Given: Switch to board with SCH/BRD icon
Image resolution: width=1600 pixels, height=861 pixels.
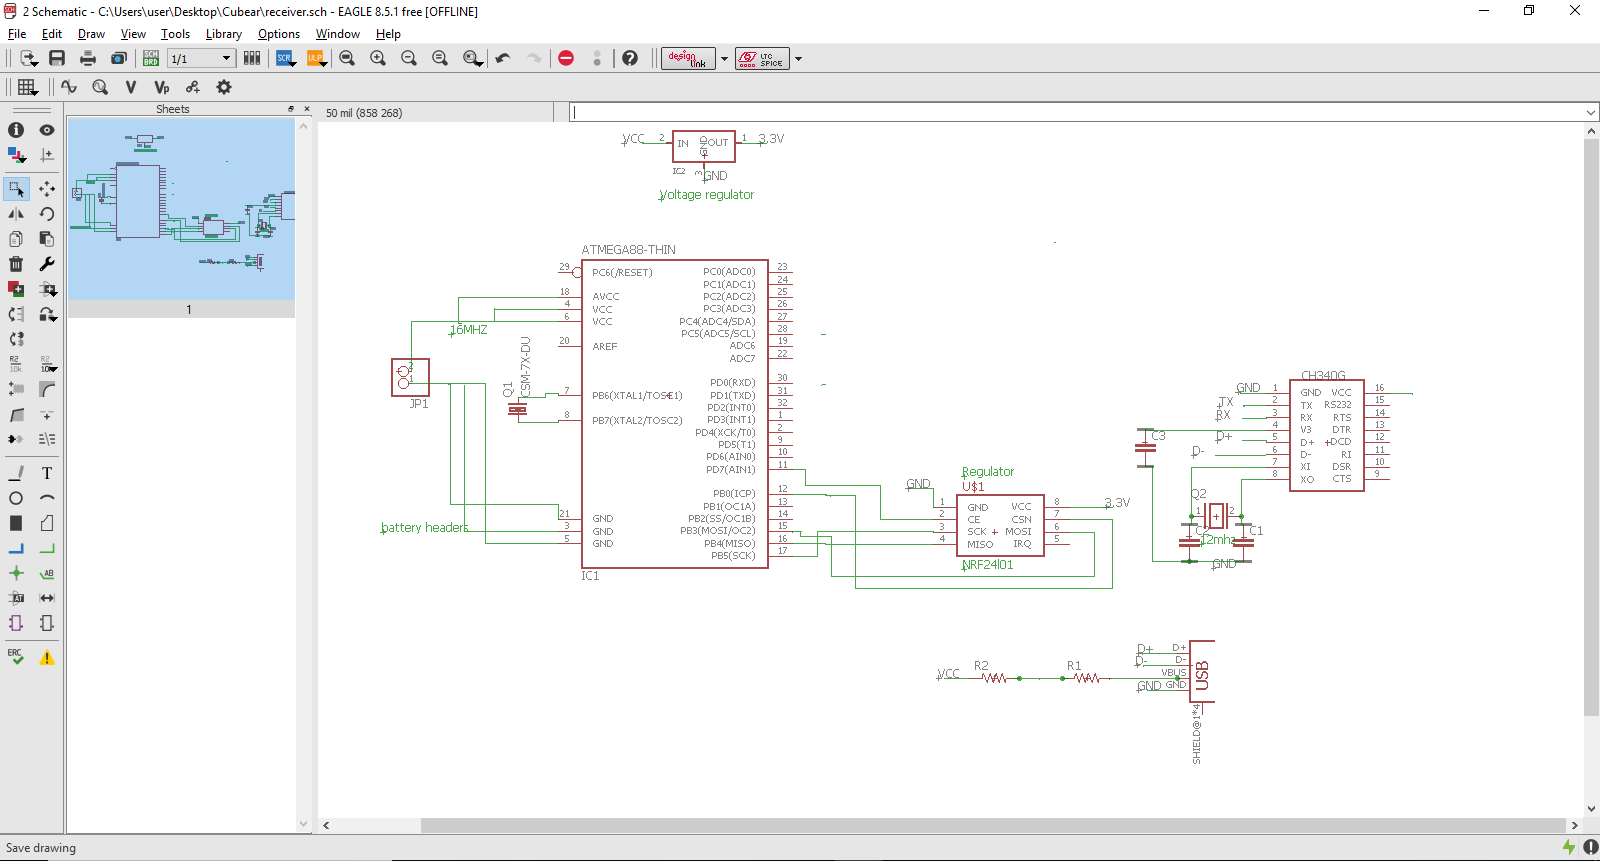Looking at the screenshot, I should (151, 59).
